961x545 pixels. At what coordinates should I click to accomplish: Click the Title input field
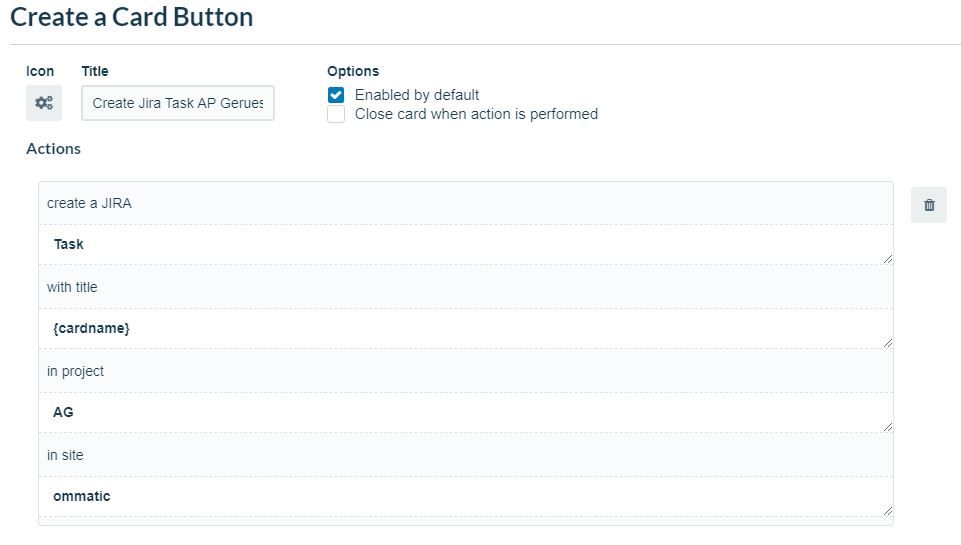pos(178,103)
